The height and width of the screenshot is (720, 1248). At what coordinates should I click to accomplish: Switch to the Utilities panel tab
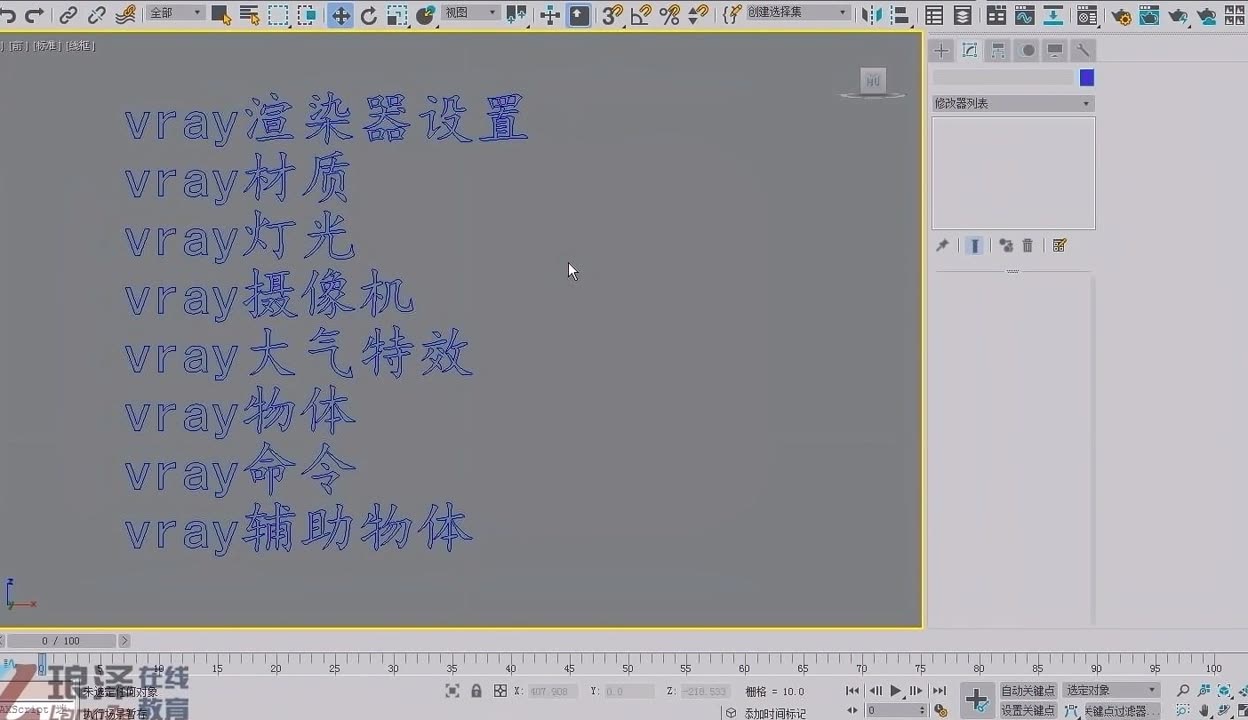(x=1083, y=50)
